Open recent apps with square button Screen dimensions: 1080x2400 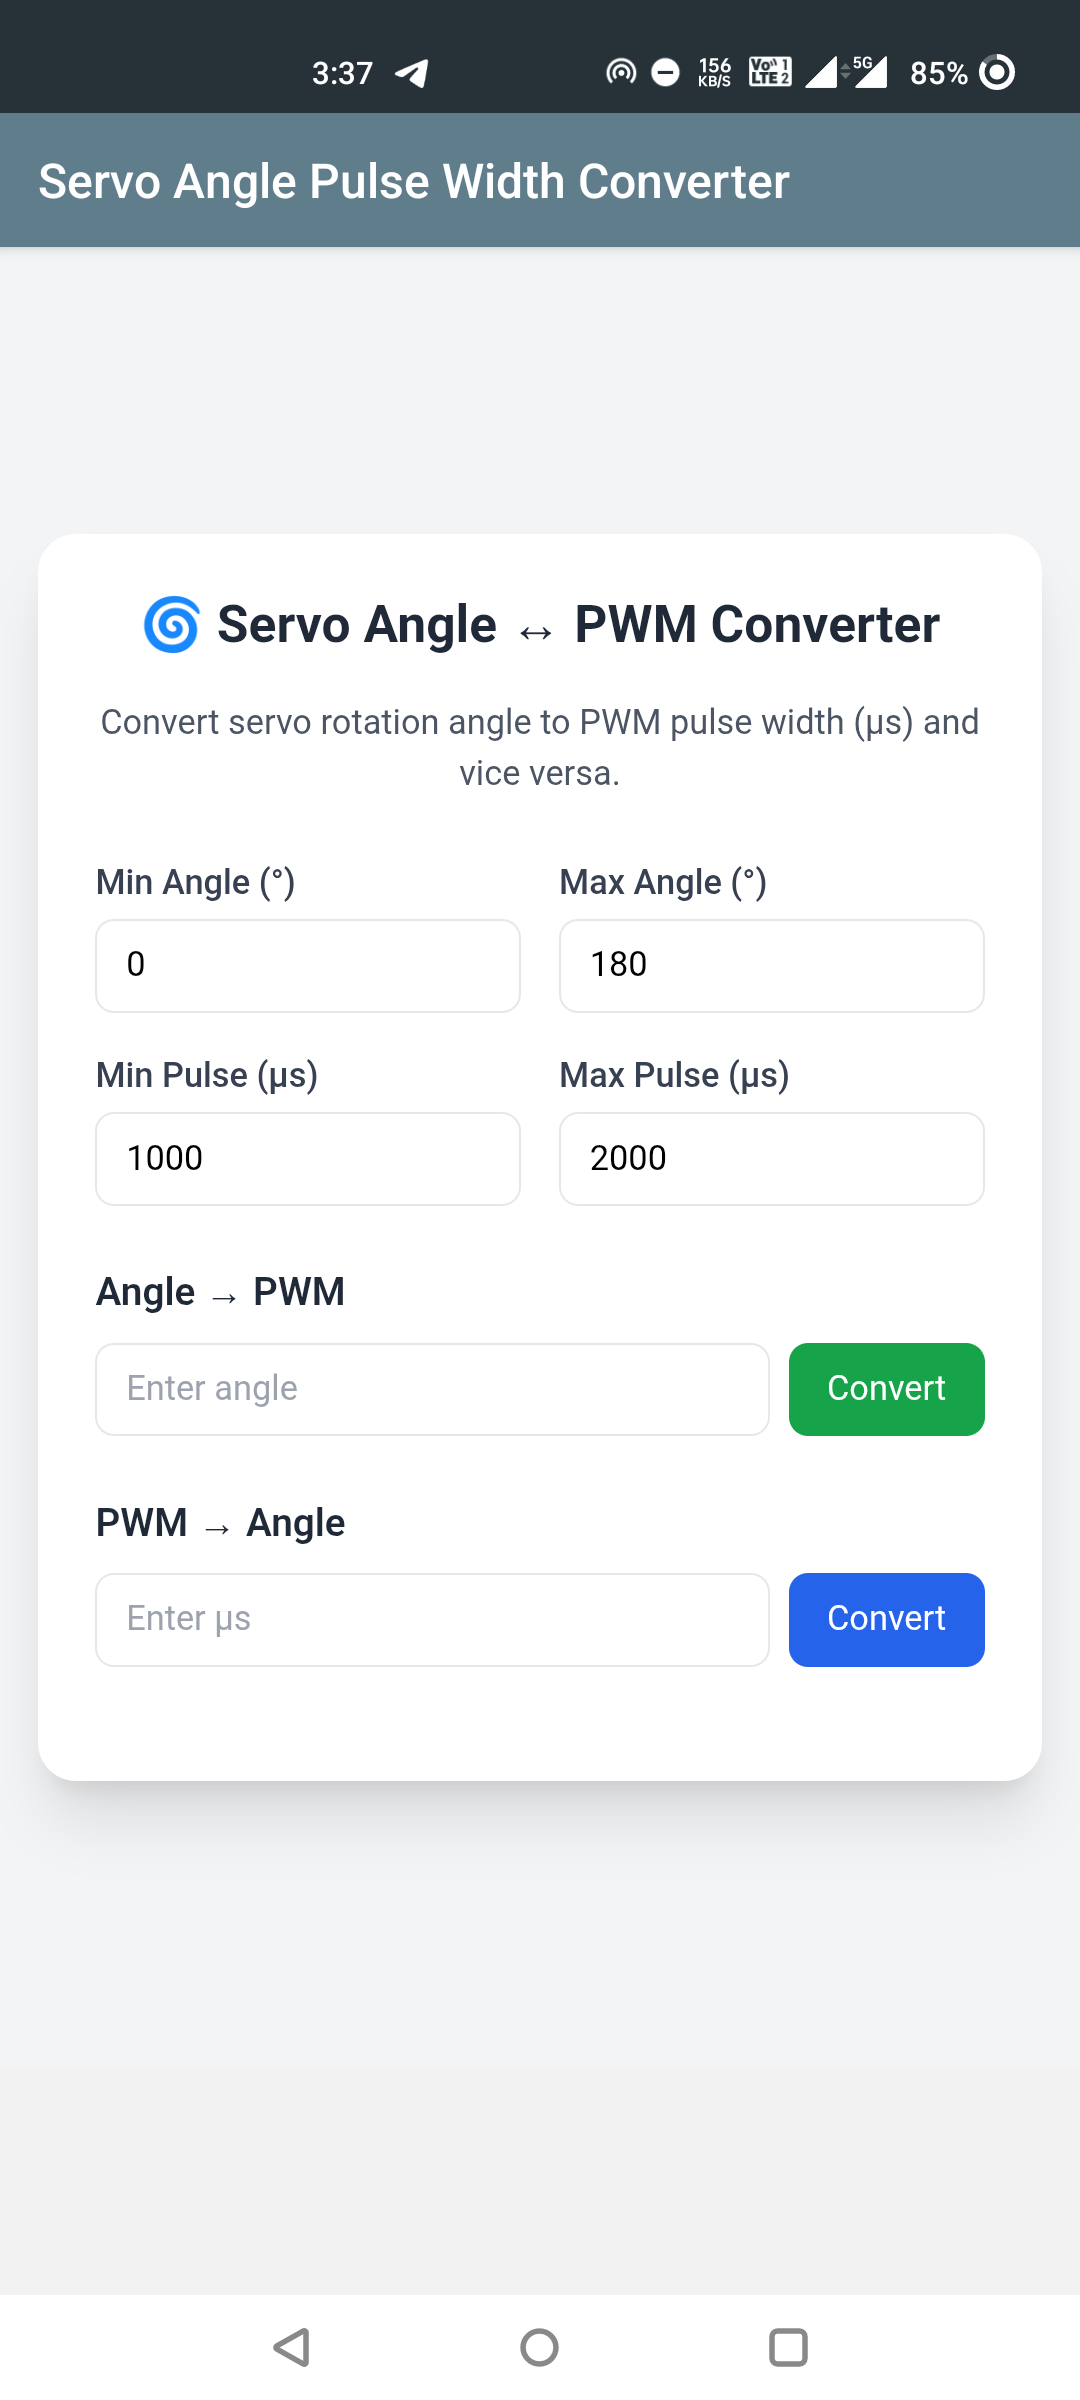tap(788, 2347)
